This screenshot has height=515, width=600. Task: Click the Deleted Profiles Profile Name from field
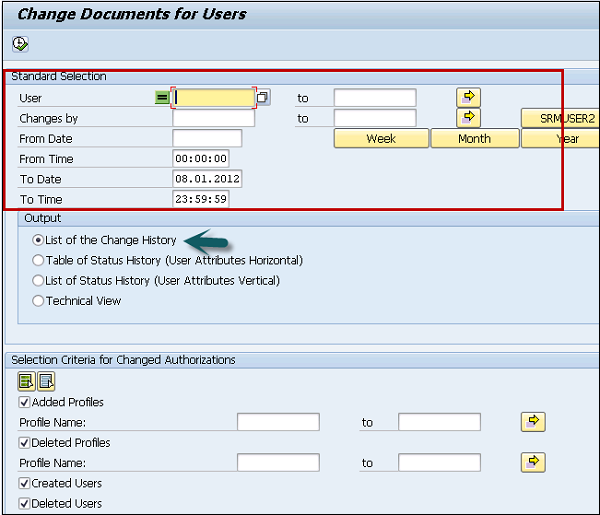(278, 463)
